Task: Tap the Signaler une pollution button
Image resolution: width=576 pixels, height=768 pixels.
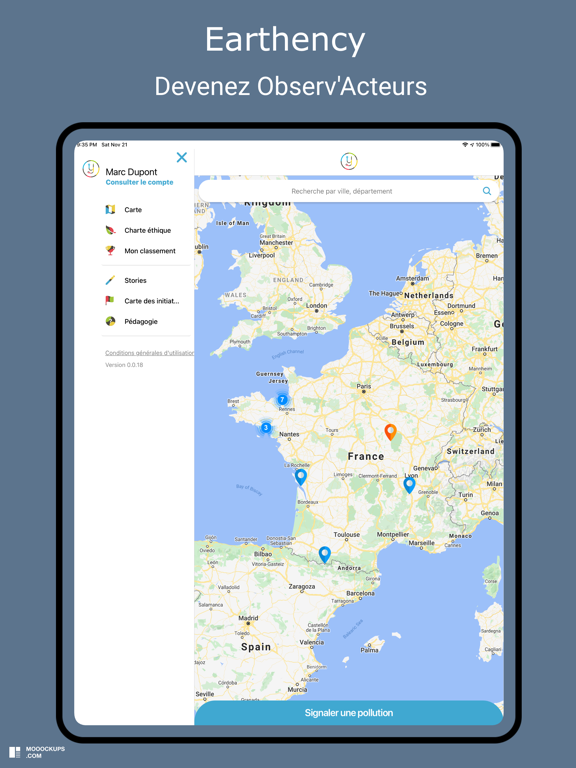Action: (349, 713)
